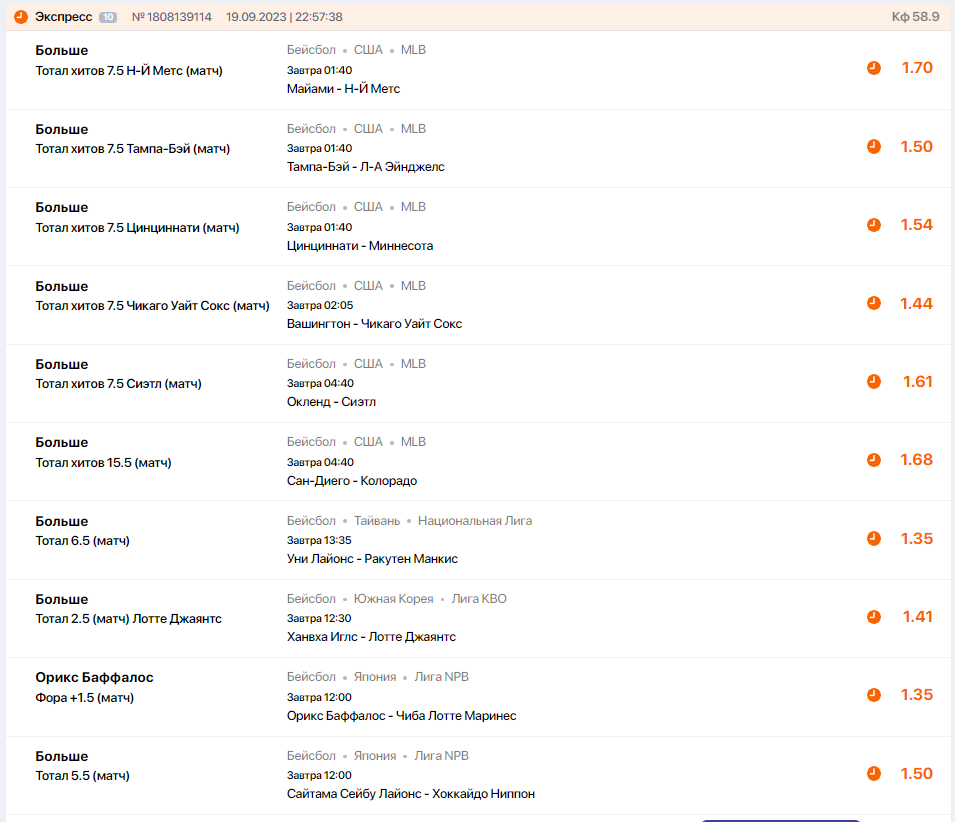Image resolution: width=955 pixels, height=822 pixels.
Task: Open the Сан-Диего - Колорадо match
Action: [x=352, y=481]
